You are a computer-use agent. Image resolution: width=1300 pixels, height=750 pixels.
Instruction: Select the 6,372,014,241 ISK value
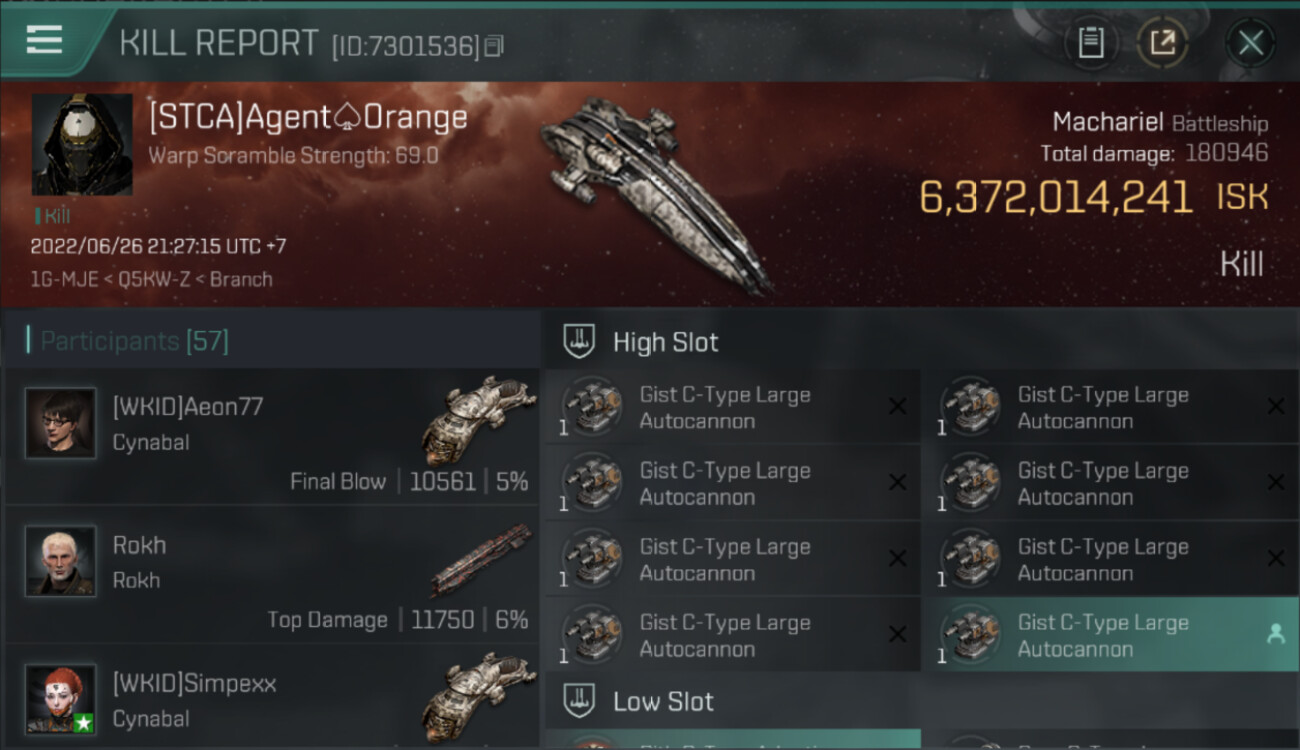[1056, 198]
